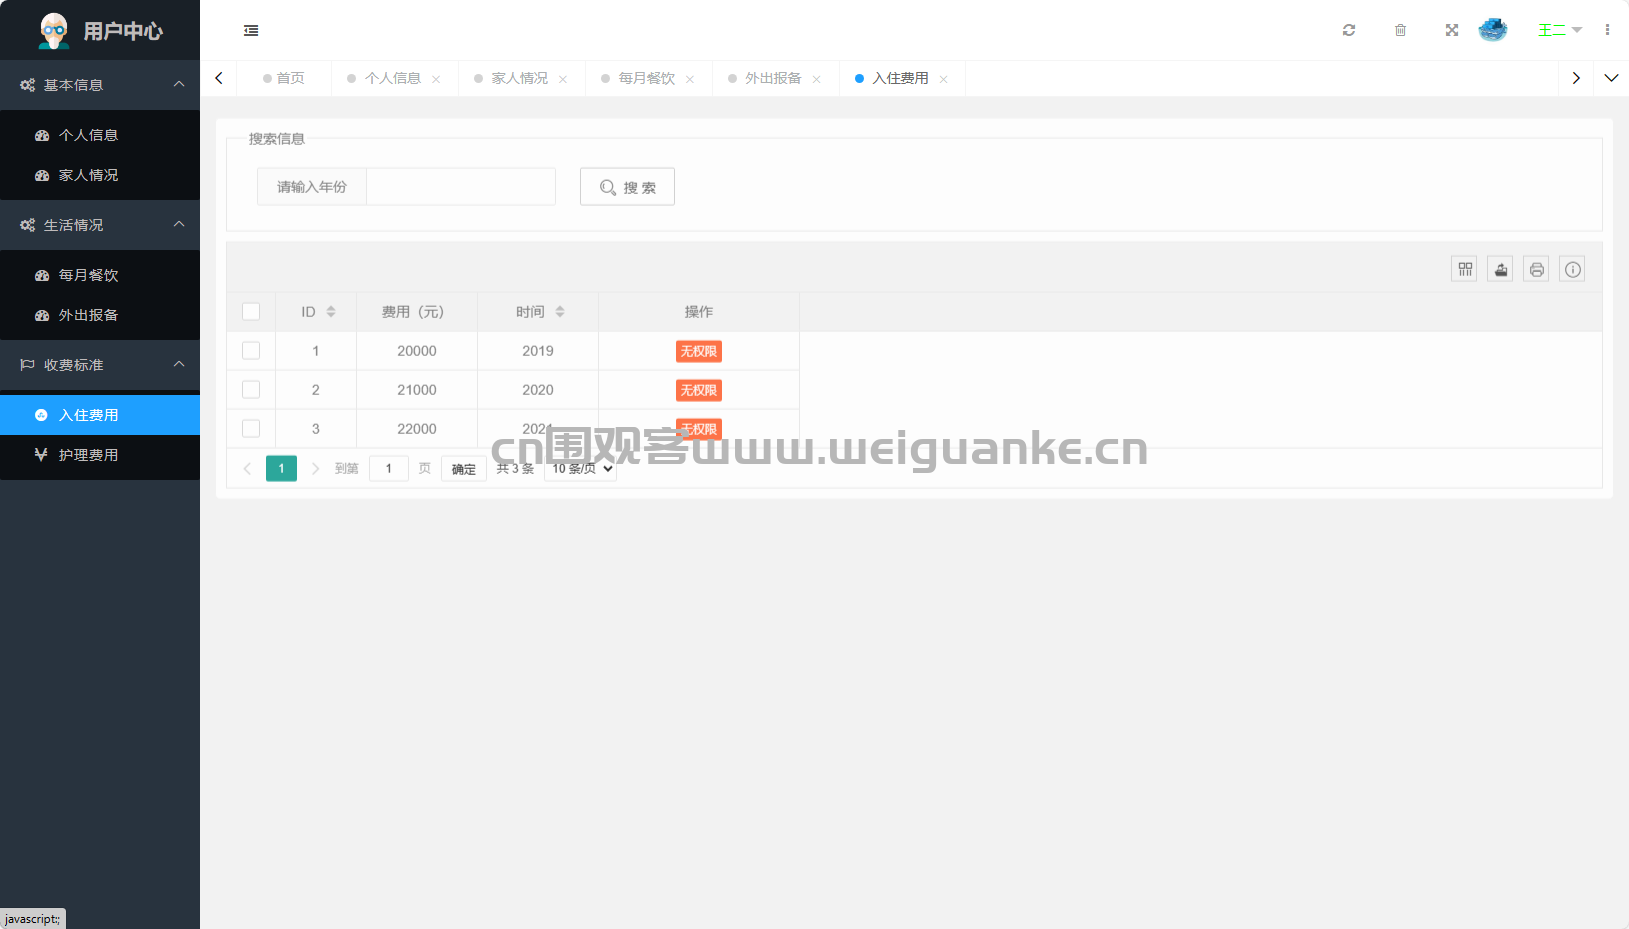Check the row with ID 1
The width and height of the screenshot is (1629, 929).
[251, 351]
